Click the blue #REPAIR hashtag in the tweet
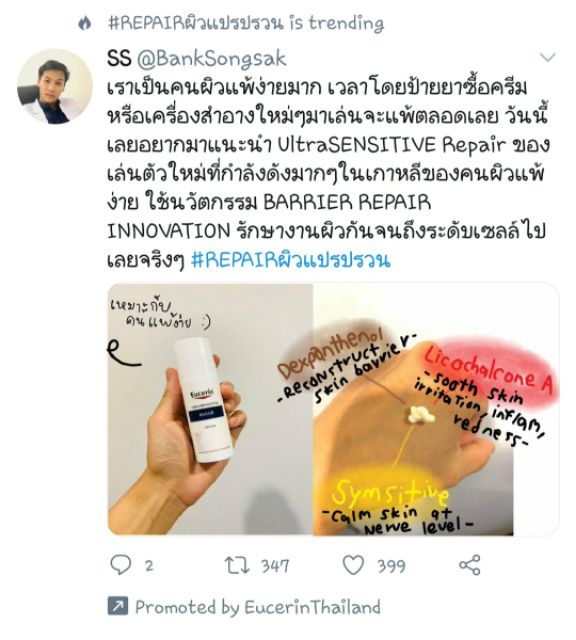This screenshot has height=640, width=576. [x=291, y=260]
